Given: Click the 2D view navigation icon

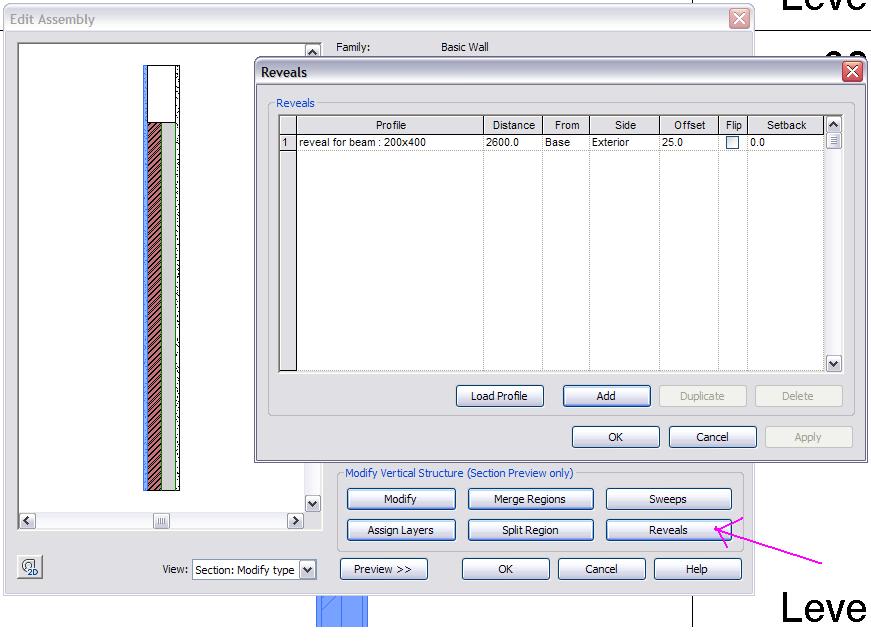Looking at the screenshot, I should click(x=30, y=567).
